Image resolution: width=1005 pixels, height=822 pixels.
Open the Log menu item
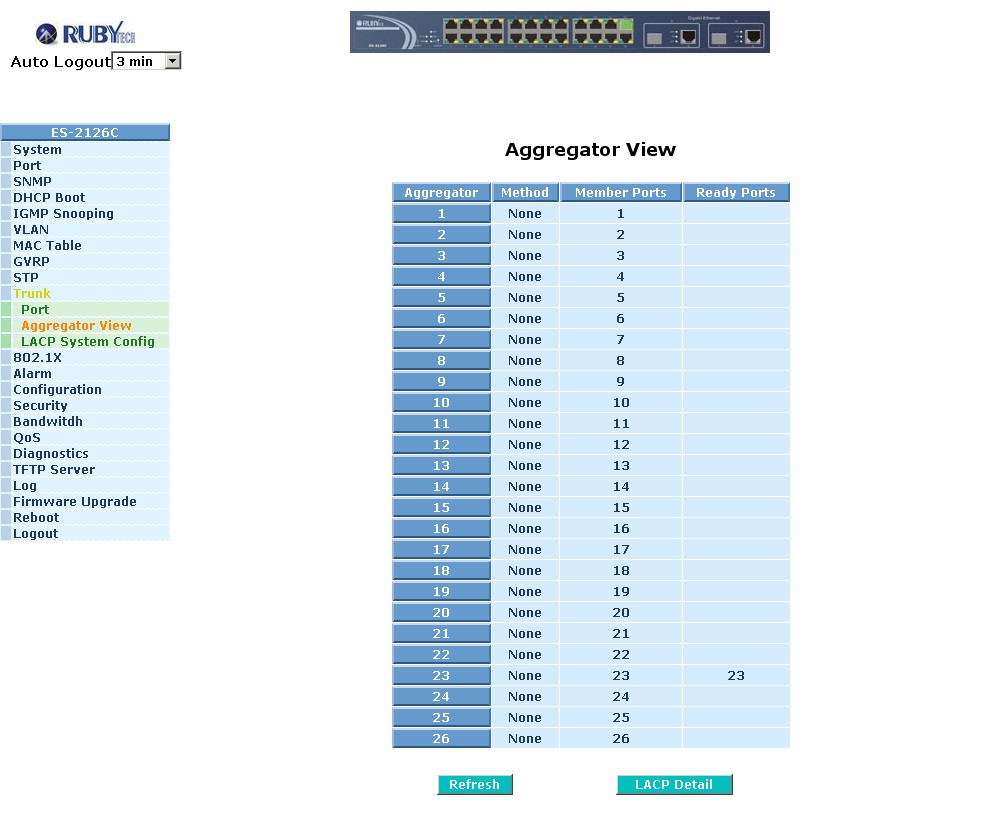point(24,486)
